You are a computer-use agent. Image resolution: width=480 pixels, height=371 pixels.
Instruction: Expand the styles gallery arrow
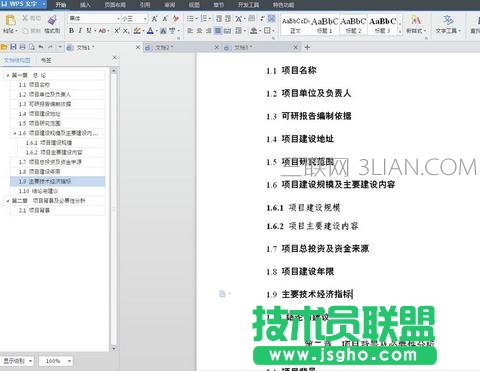click(x=400, y=31)
